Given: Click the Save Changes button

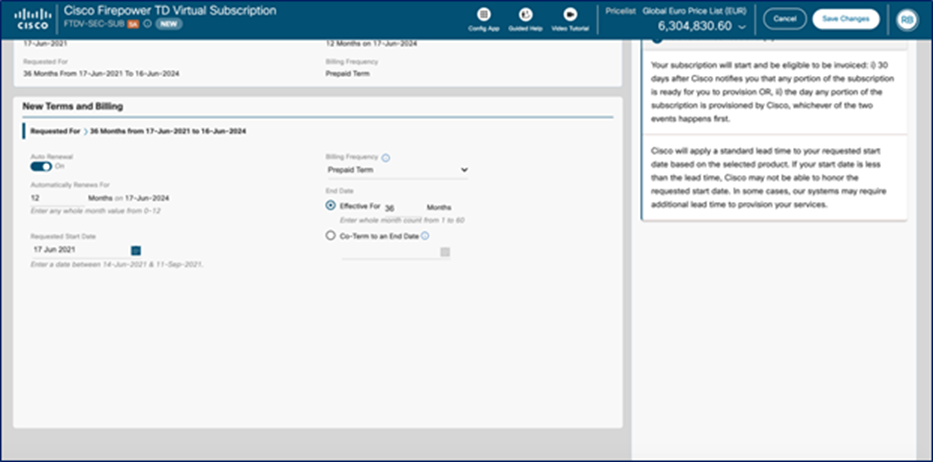Looking at the screenshot, I should pyautogui.click(x=846, y=19).
